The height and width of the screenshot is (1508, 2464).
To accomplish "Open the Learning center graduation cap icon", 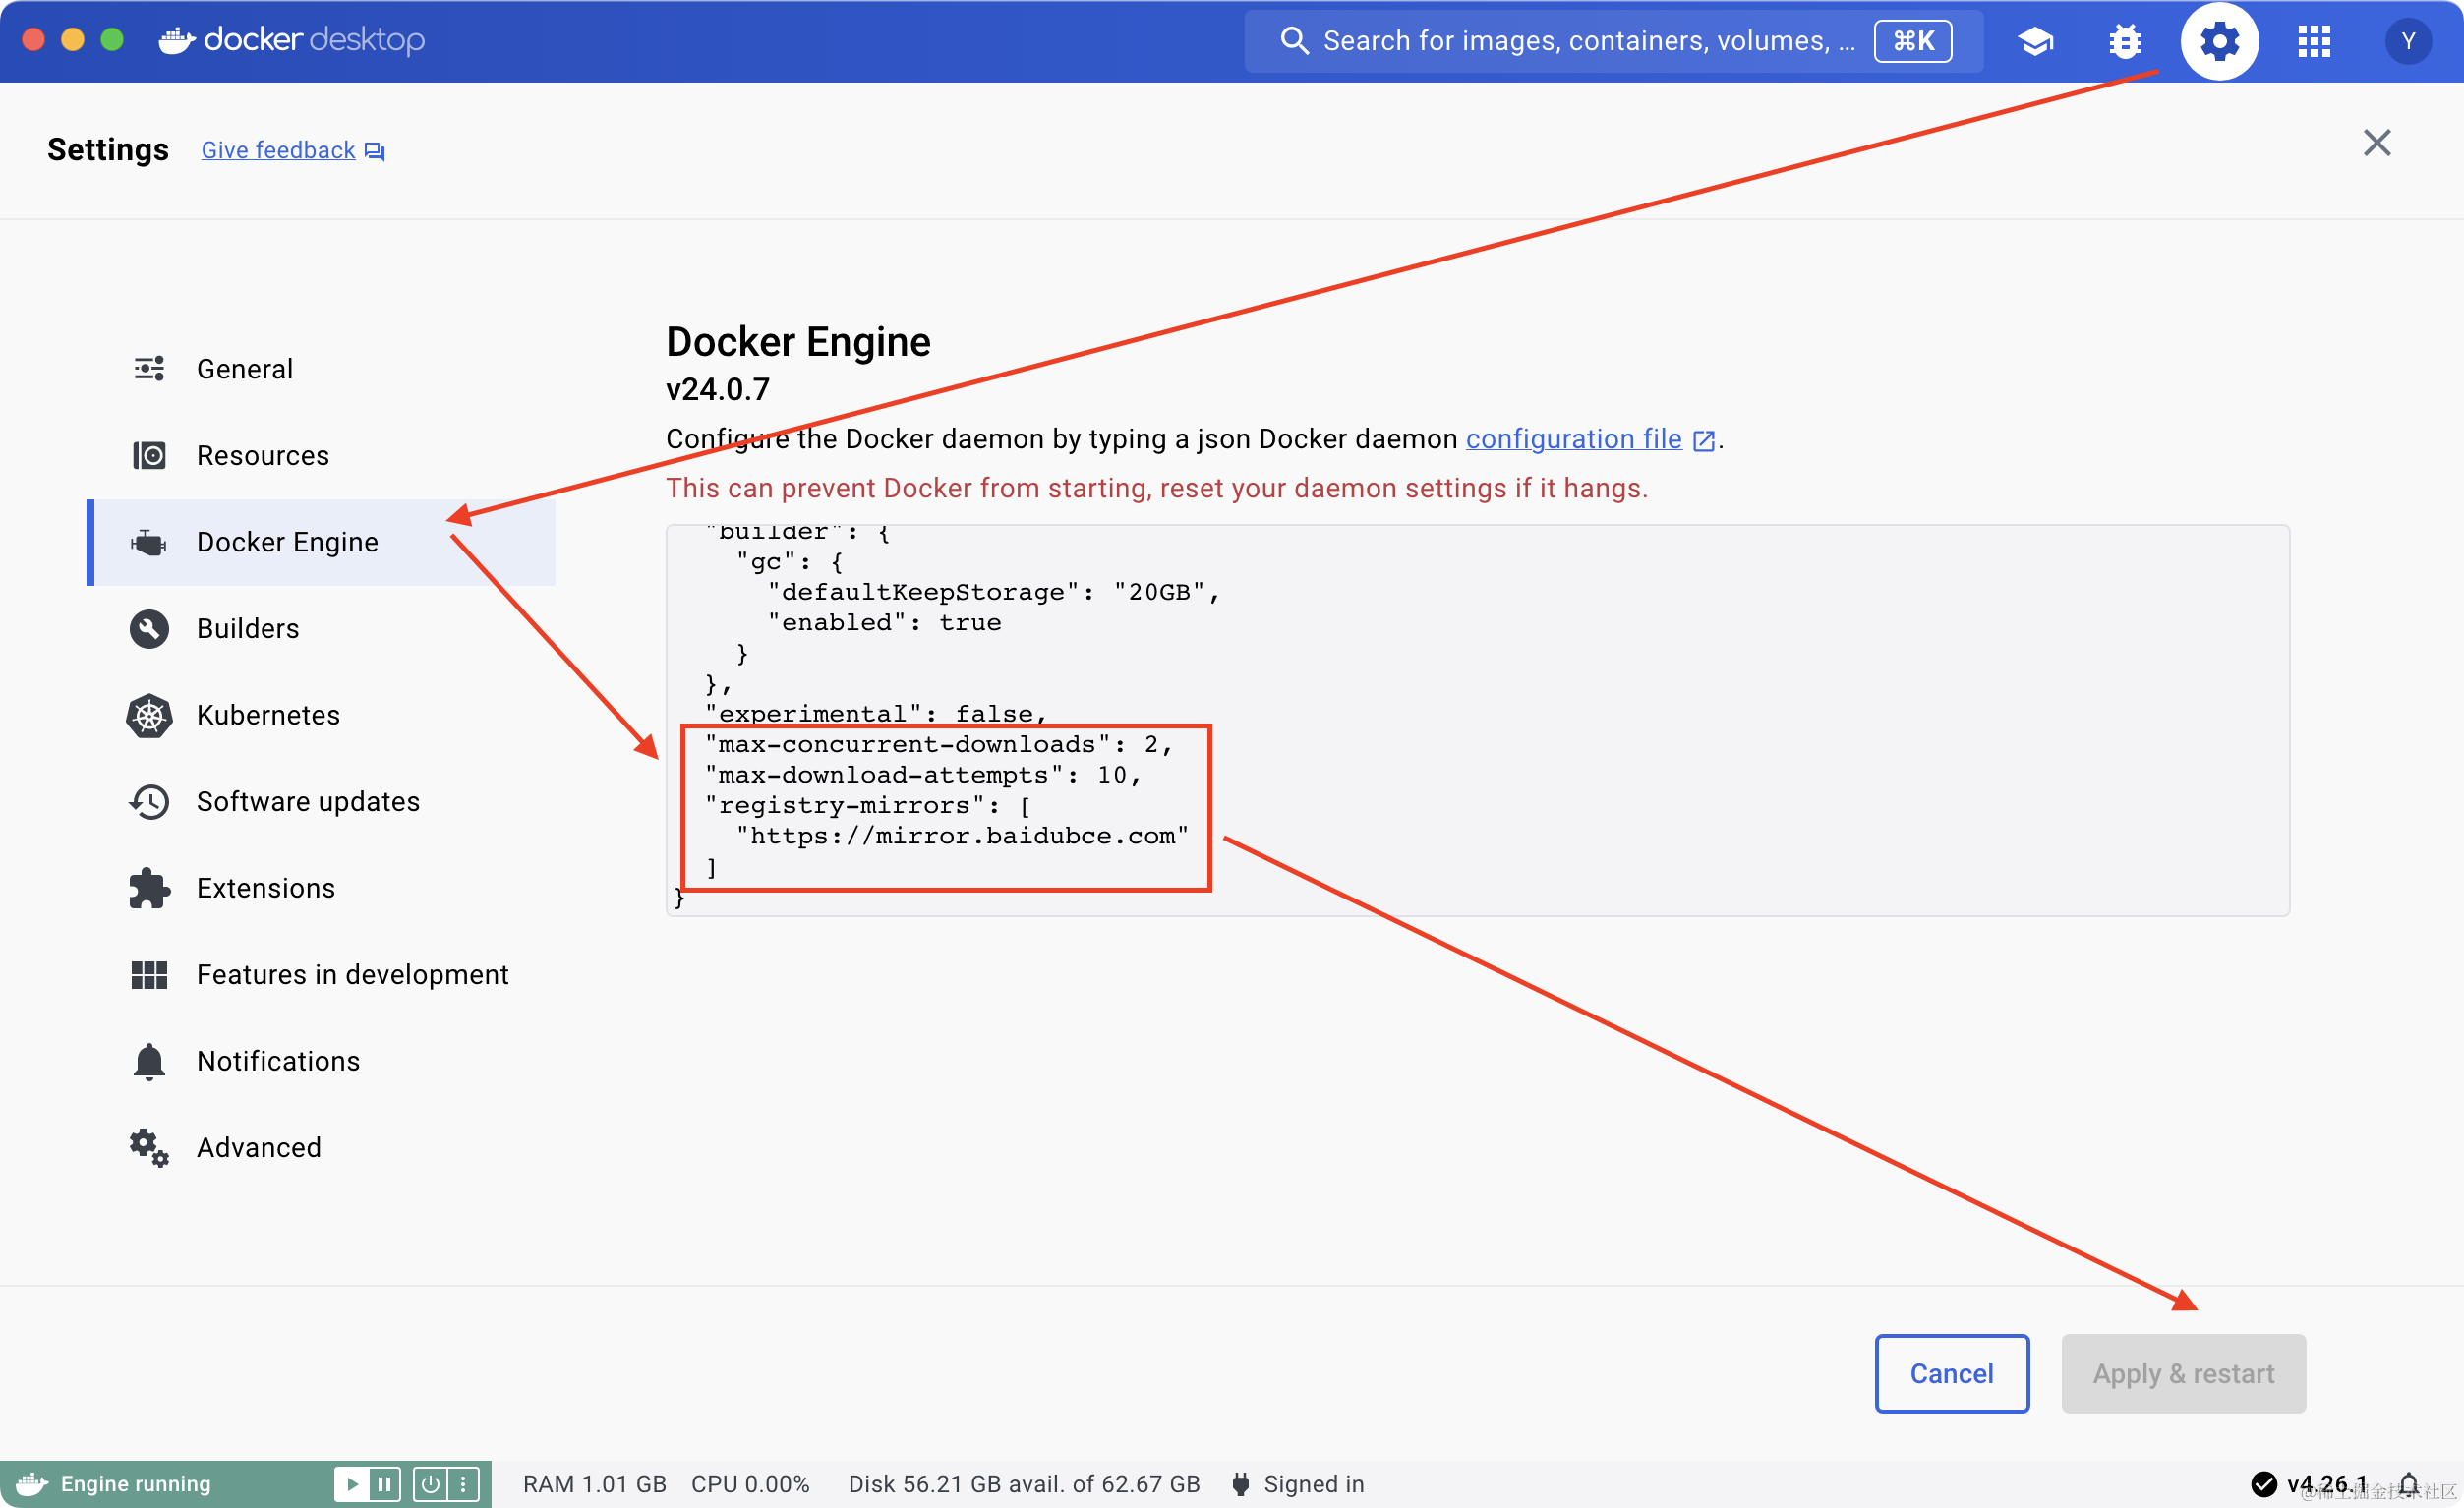I will [2035, 41].
